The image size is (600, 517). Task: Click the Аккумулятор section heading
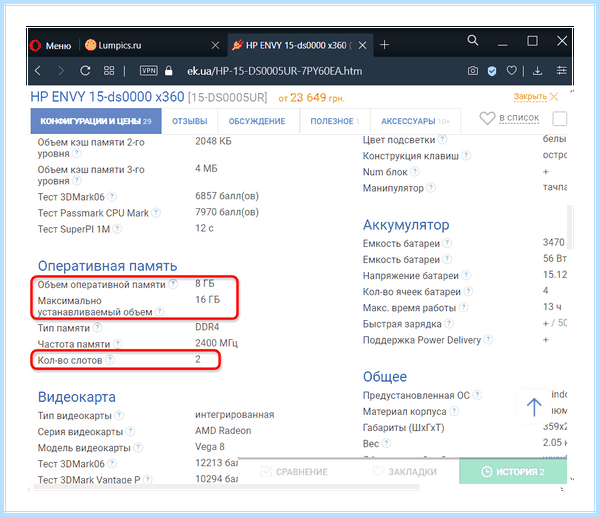coord(406,225)
